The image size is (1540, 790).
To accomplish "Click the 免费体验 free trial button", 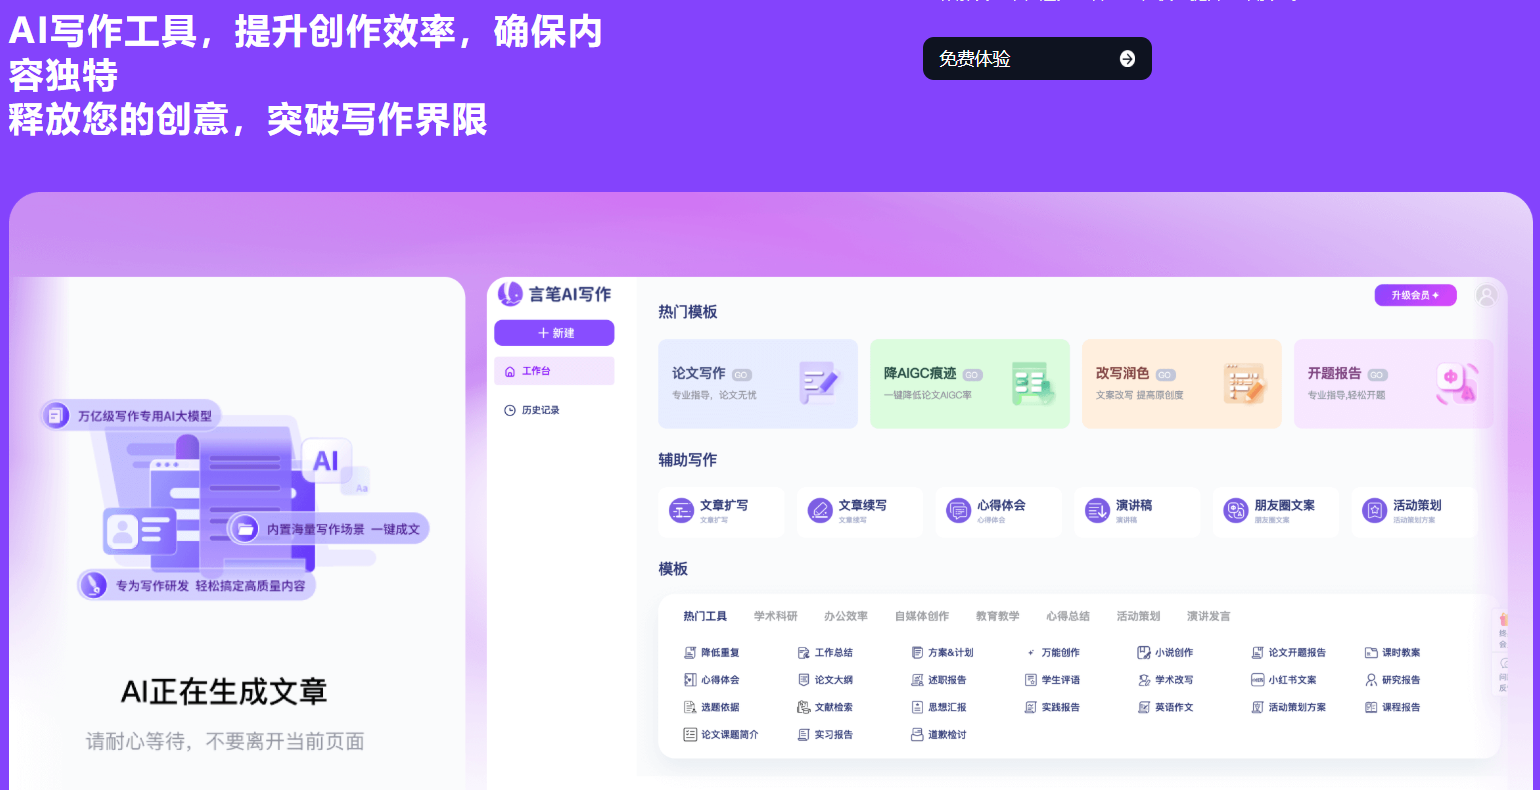I will [x=1036, y=59].
